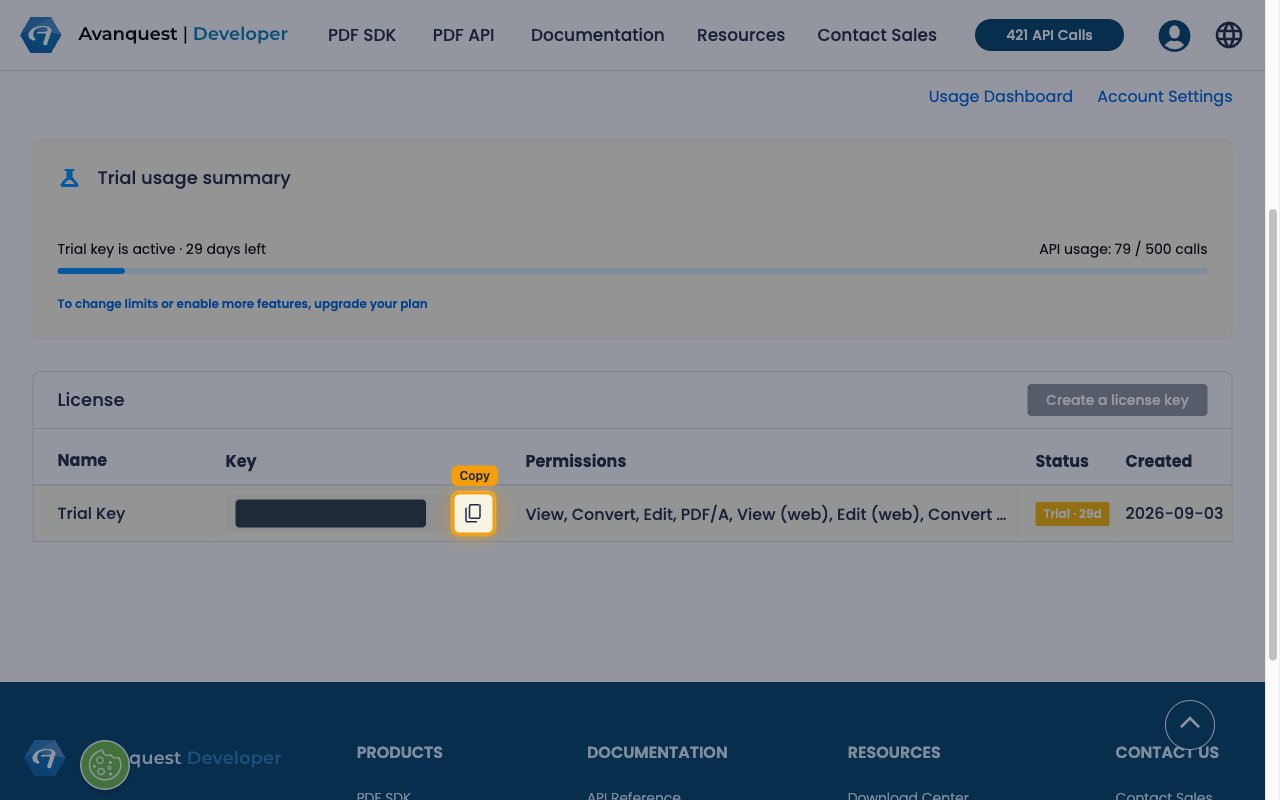Click the trial flask icon
Image resolution: width=1280 pixels, height=800 pixels.
click(x=69, y=178)
